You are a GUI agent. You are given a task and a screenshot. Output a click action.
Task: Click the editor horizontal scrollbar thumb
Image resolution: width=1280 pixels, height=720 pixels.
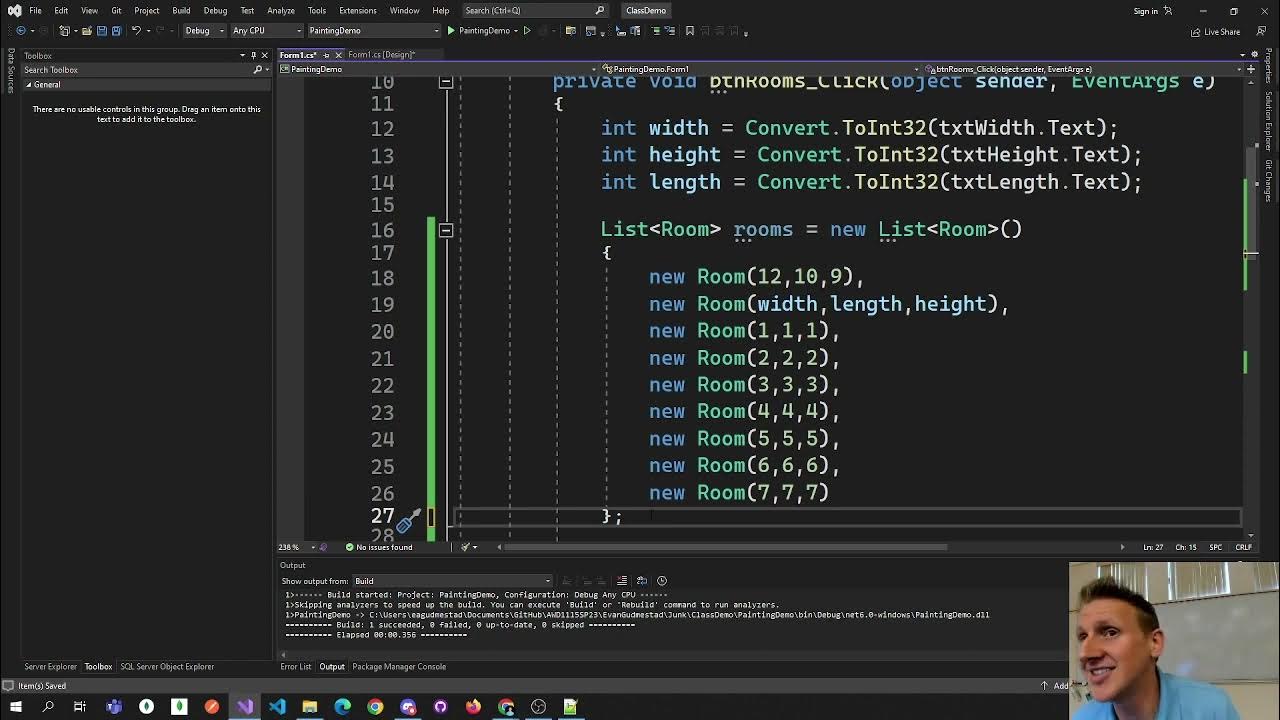coord(725,547)
